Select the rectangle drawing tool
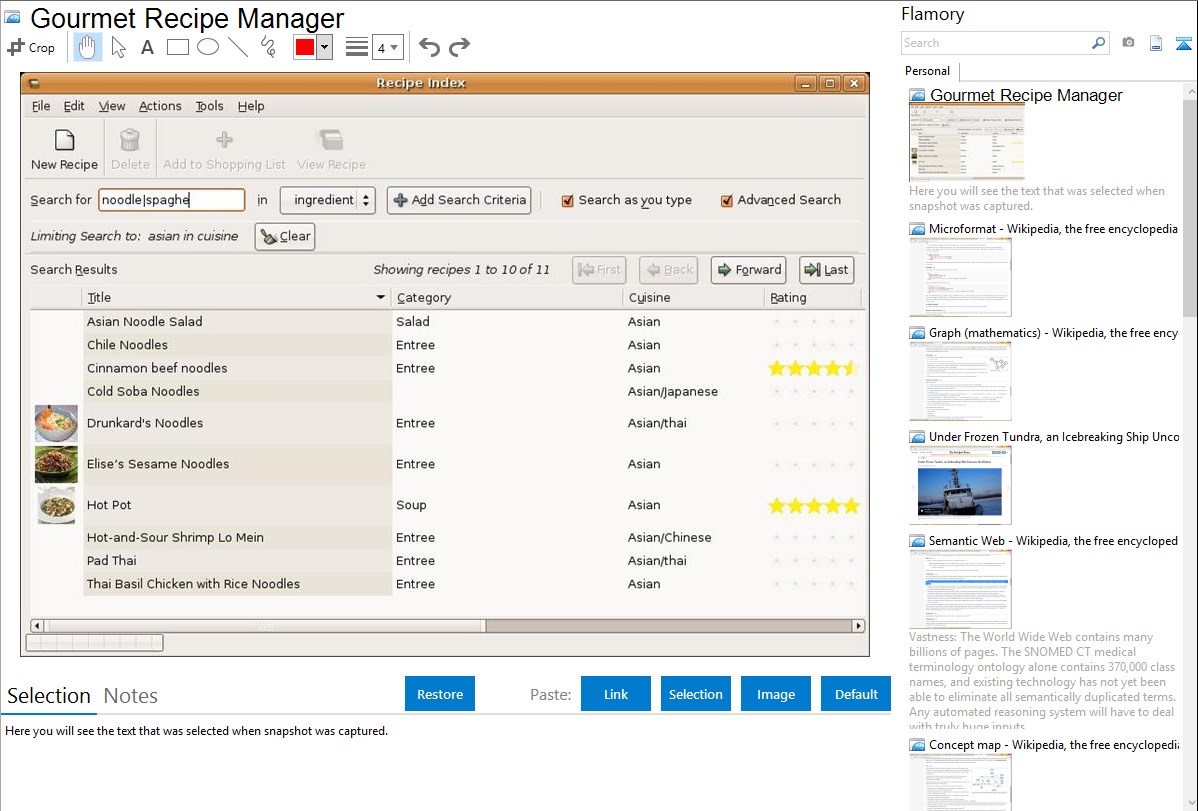This screenshot has height=811, width=1198. tap(177, 47)
